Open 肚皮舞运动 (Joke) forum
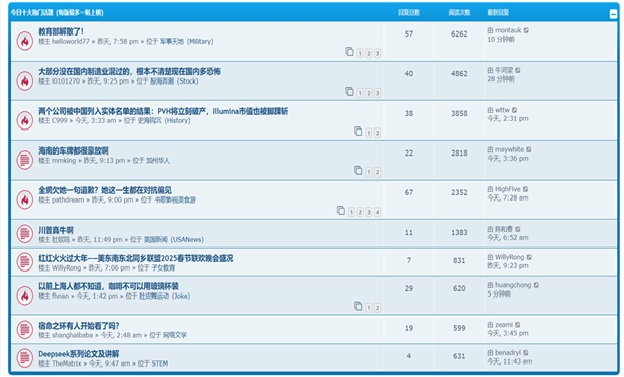The width and height of the screenshot is (624, 377). (x=164, y=296)
